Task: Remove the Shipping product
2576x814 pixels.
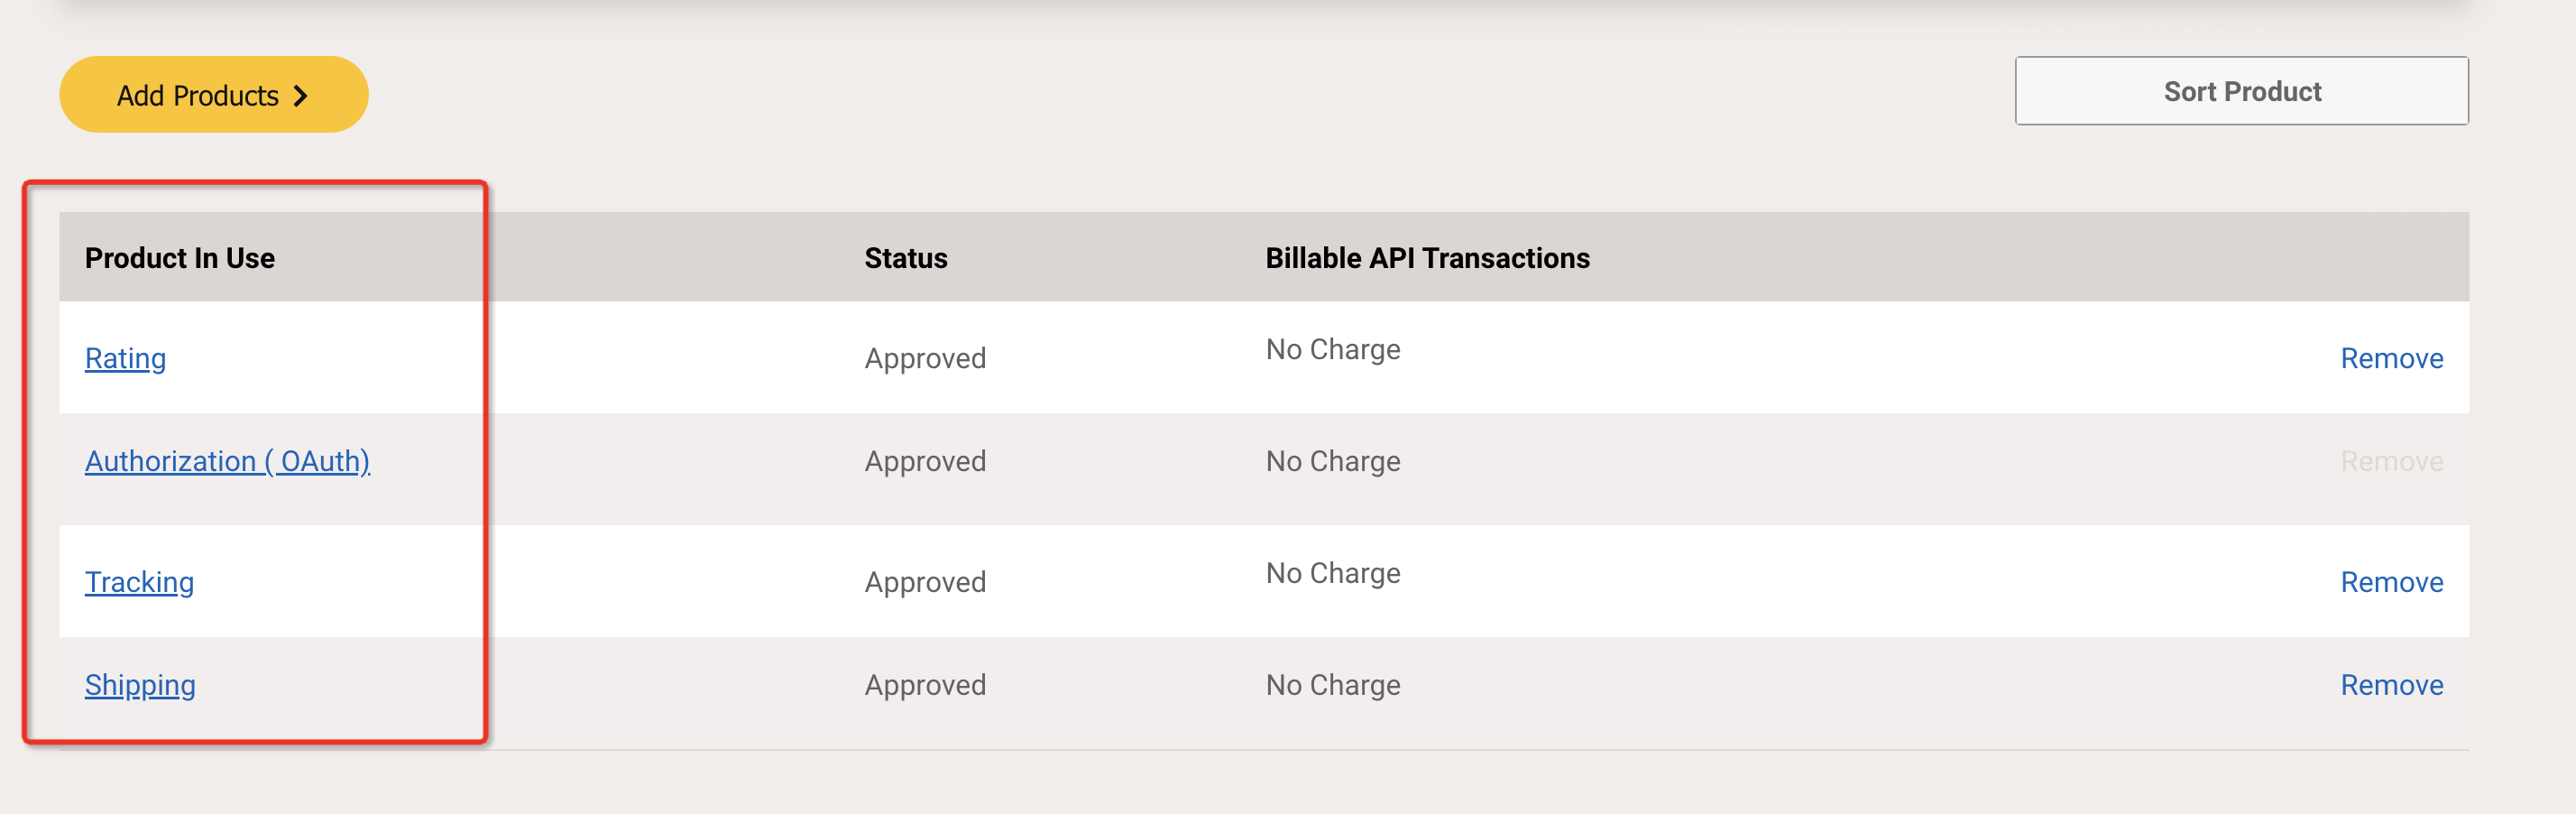Action: coord(2391,685)
